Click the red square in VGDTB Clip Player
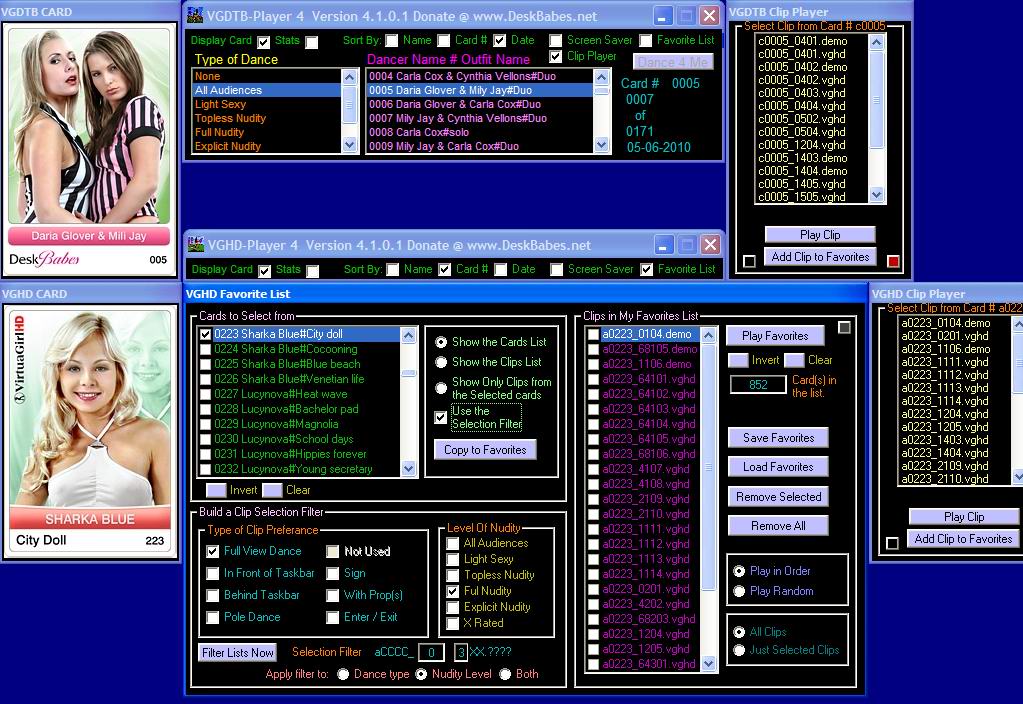The width and height of the screenshot is (1023, 704). click(893, 262)
